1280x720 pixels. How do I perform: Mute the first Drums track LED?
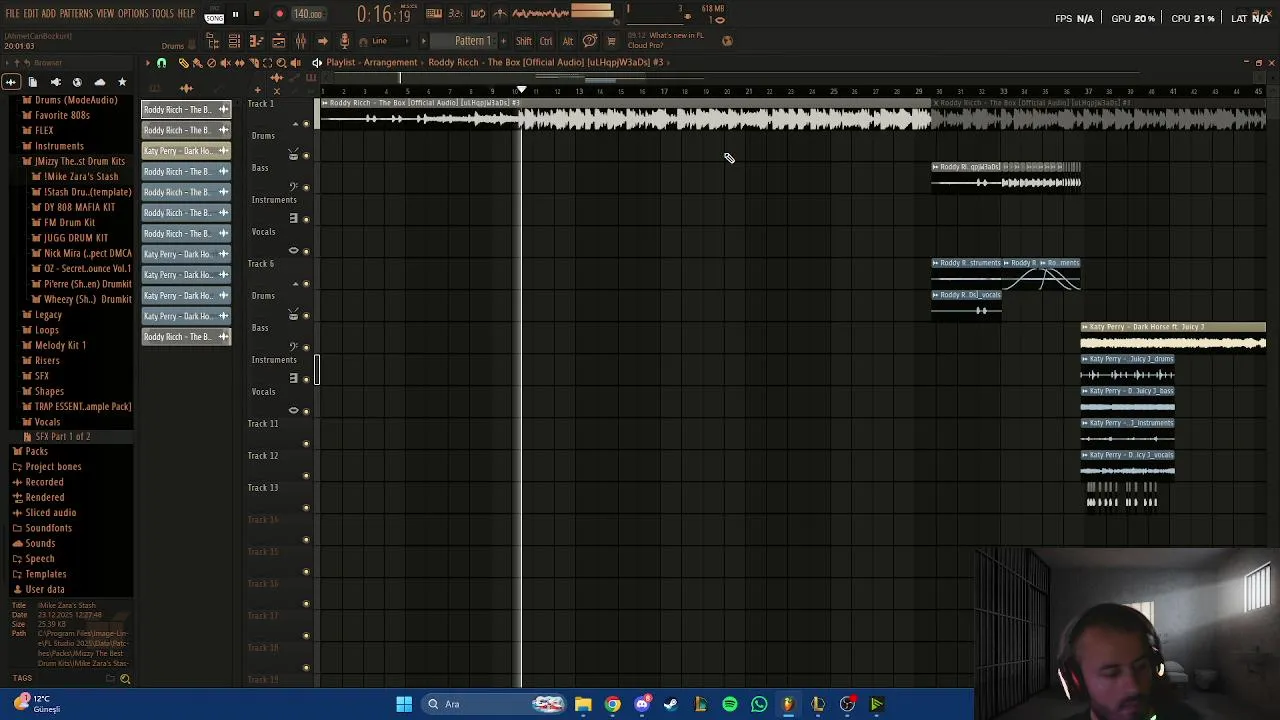click(306, 155)
